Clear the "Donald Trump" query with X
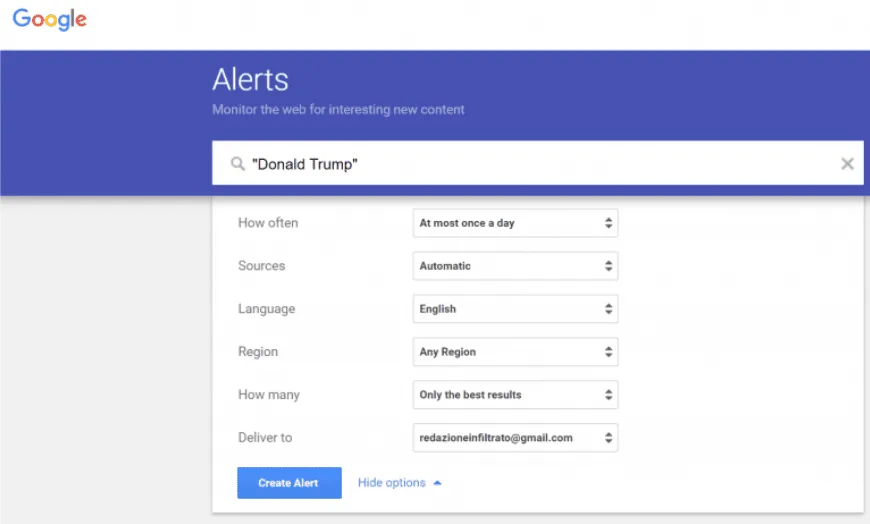This screenshot has width=870, height=524. (847, 164)
